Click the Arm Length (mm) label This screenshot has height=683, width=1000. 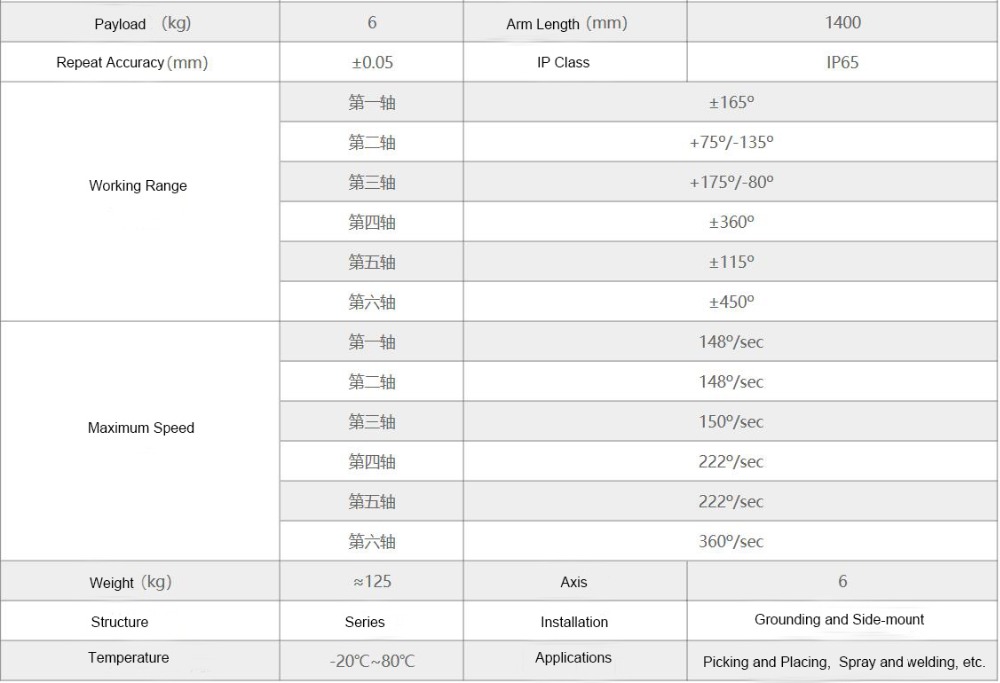[566, 24]
